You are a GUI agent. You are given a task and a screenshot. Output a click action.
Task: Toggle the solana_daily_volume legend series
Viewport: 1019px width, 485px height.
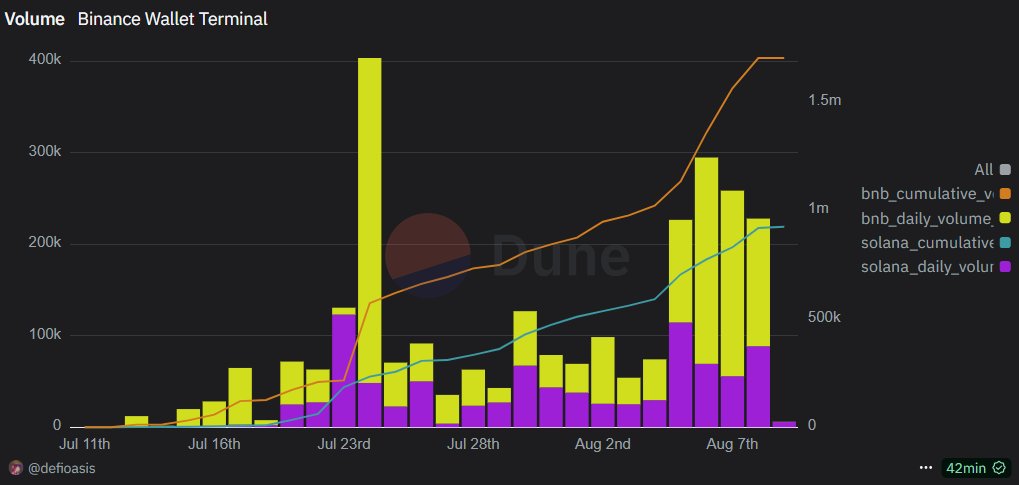click(x=936, y=267)
